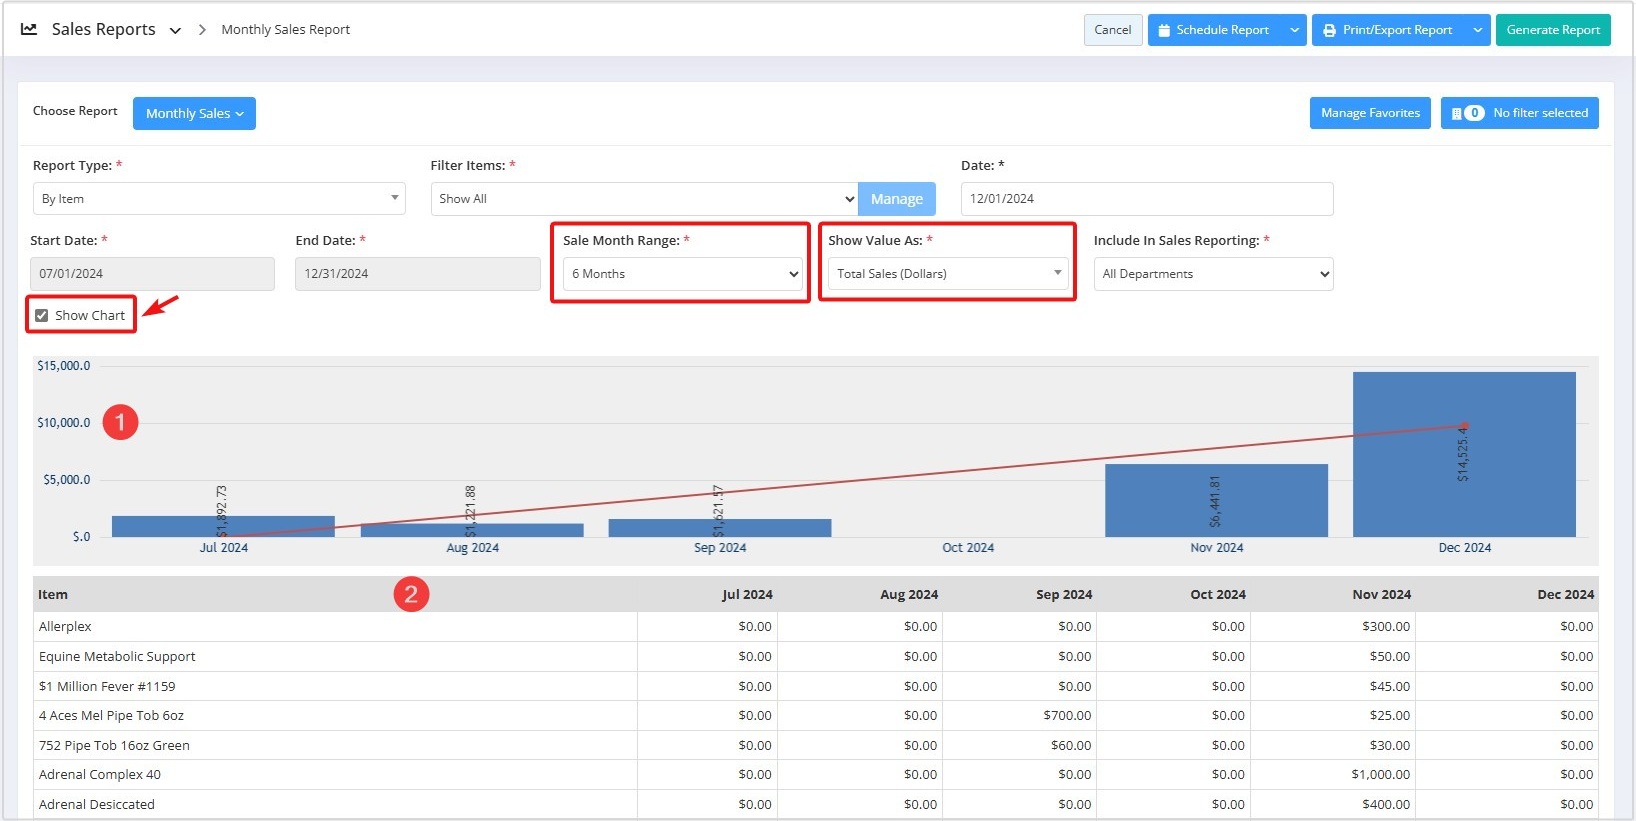
Task: Select the Allerplex item row
Action: 816,627
